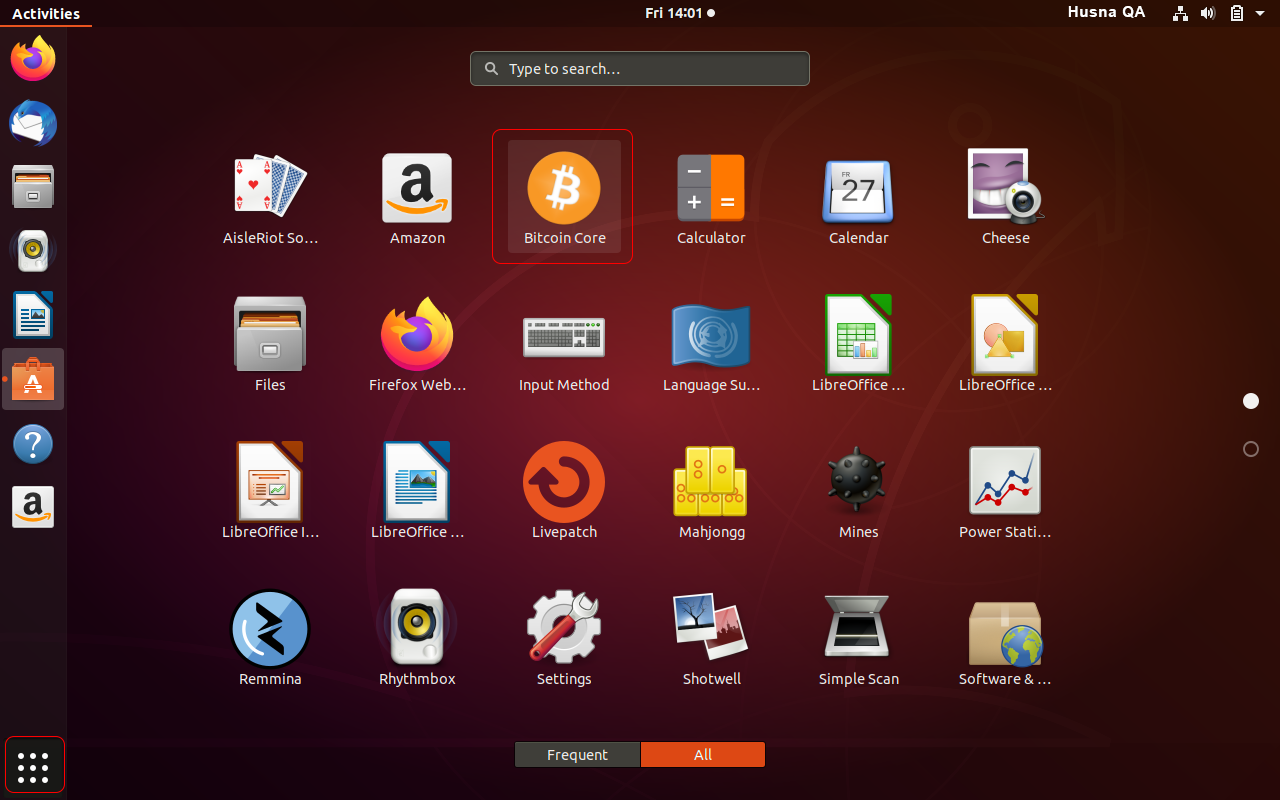
Task: Open the Amazon app in the grid
Action: (x=417, y=198)
